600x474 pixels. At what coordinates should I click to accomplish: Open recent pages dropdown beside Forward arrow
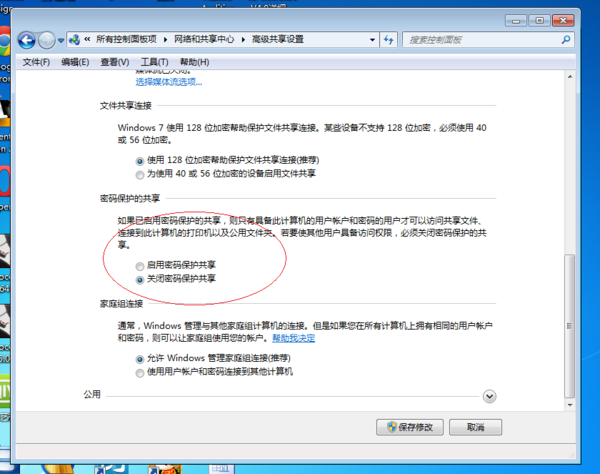click(x=61, y=40)
